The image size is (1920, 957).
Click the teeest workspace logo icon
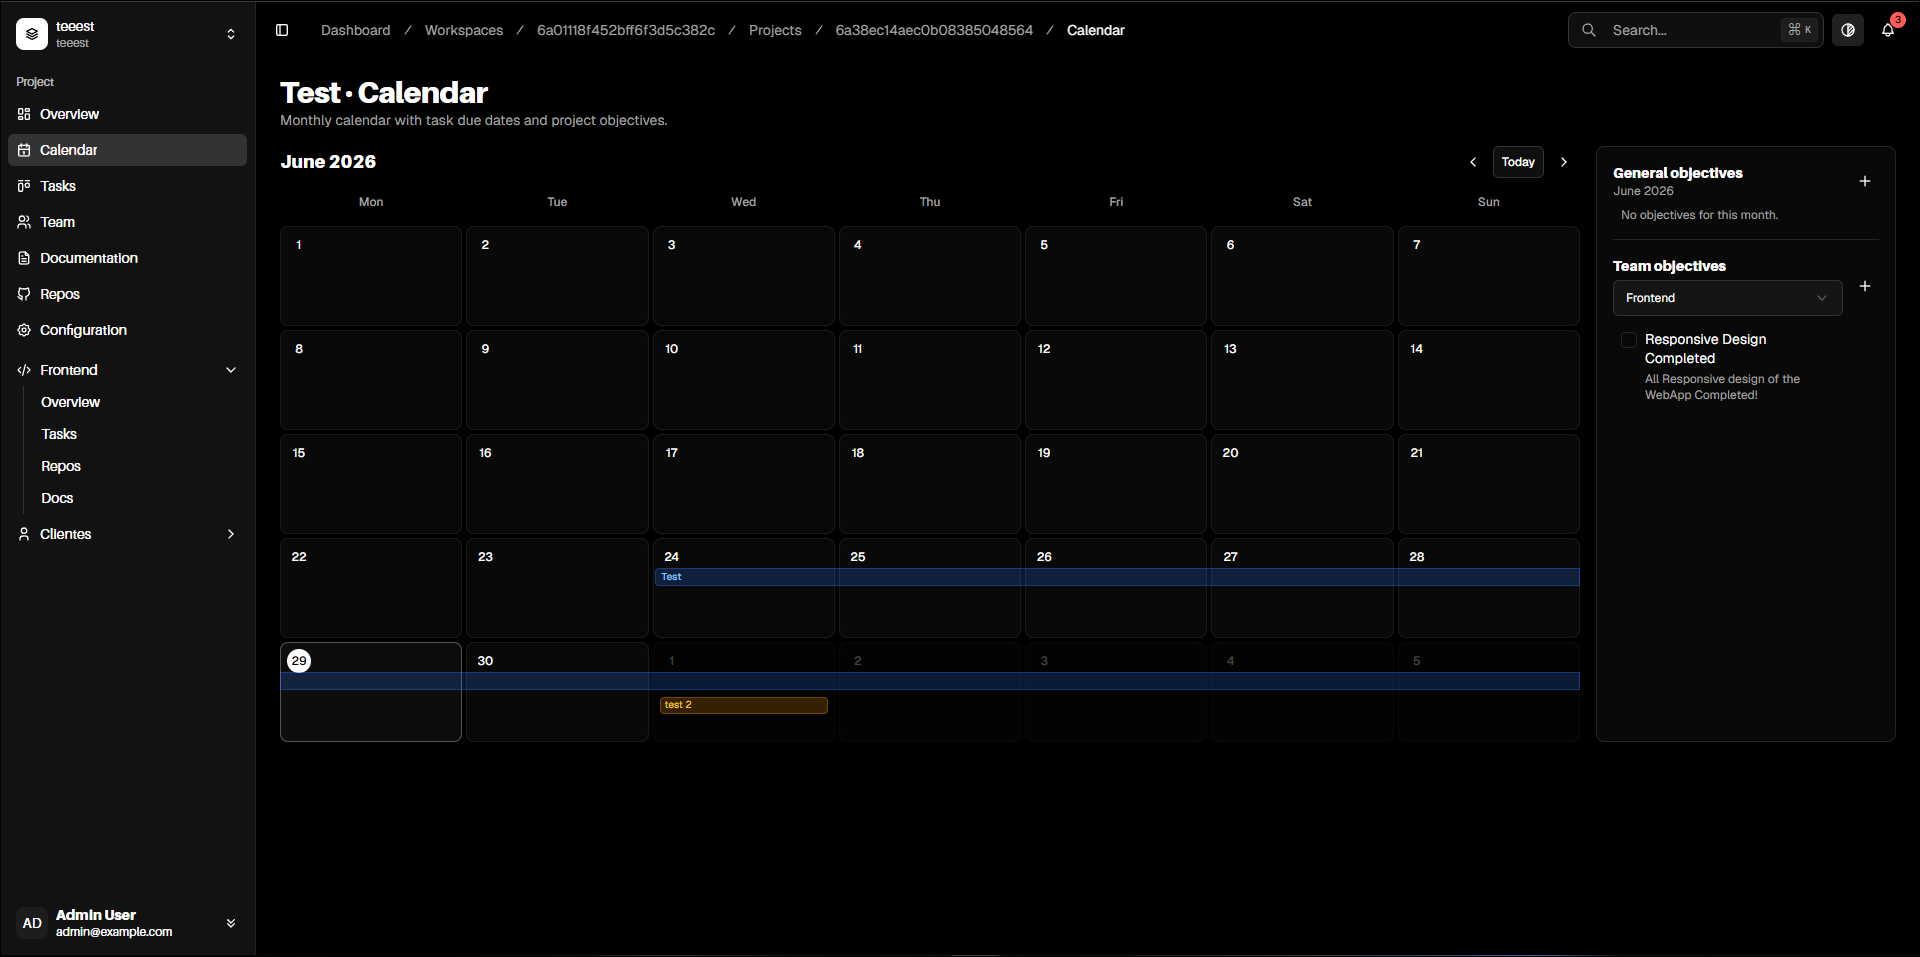(32, 34)
